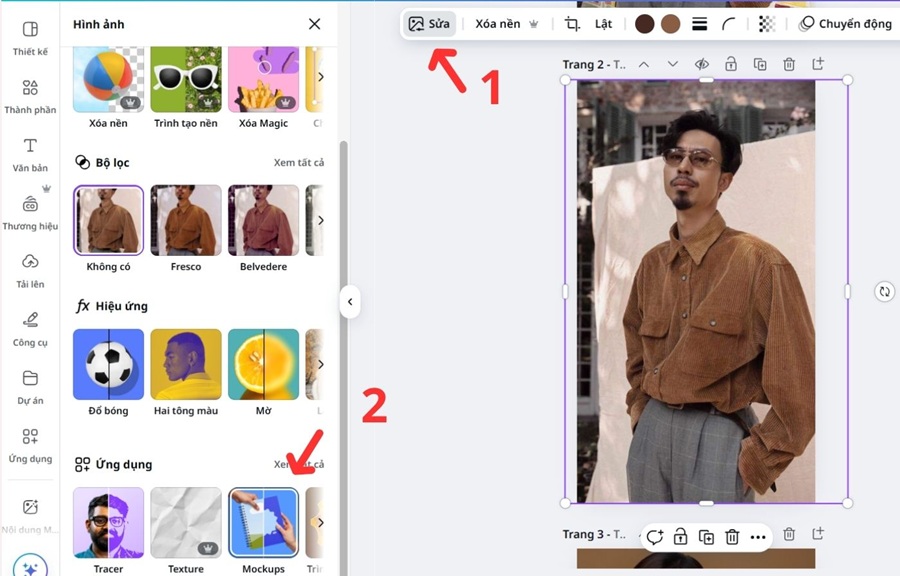Viewport: 900px width, 576px height.
Task: Open the transparency checkerboard icon
Action: [x=767, y=24]
